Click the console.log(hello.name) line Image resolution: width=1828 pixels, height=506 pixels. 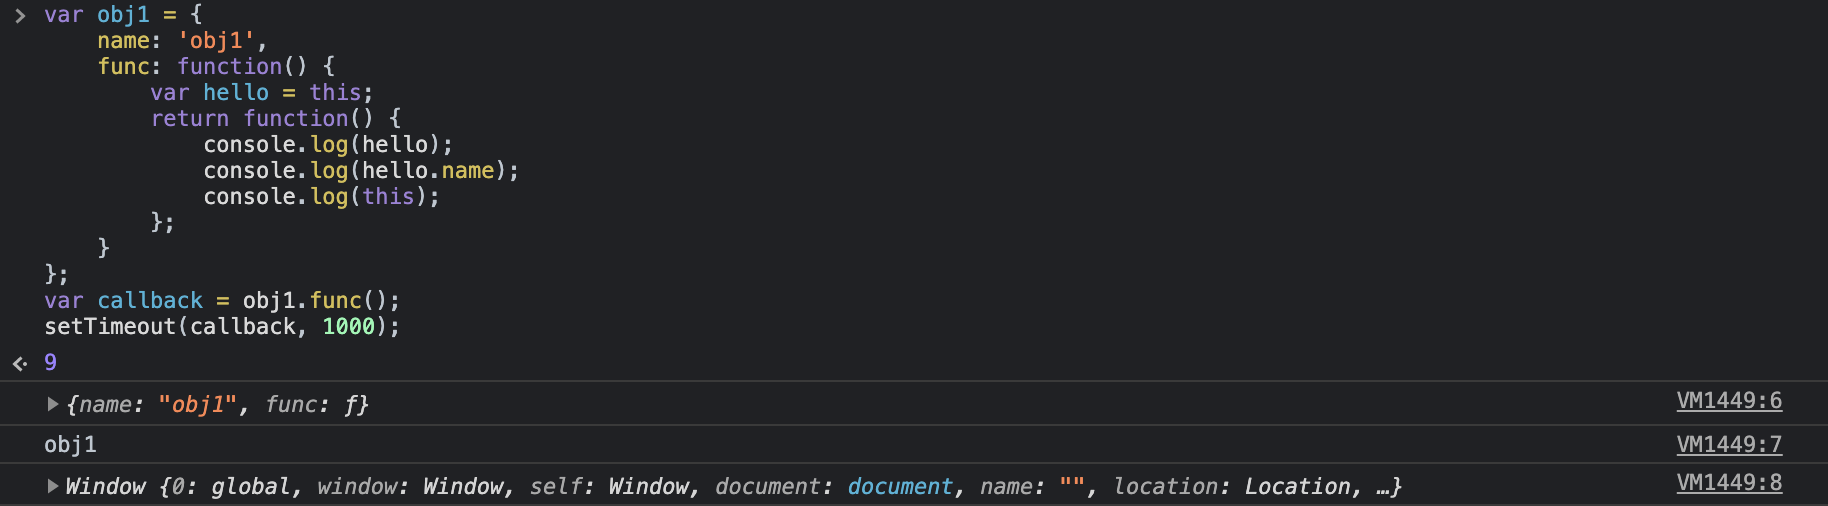coord(361,170)
